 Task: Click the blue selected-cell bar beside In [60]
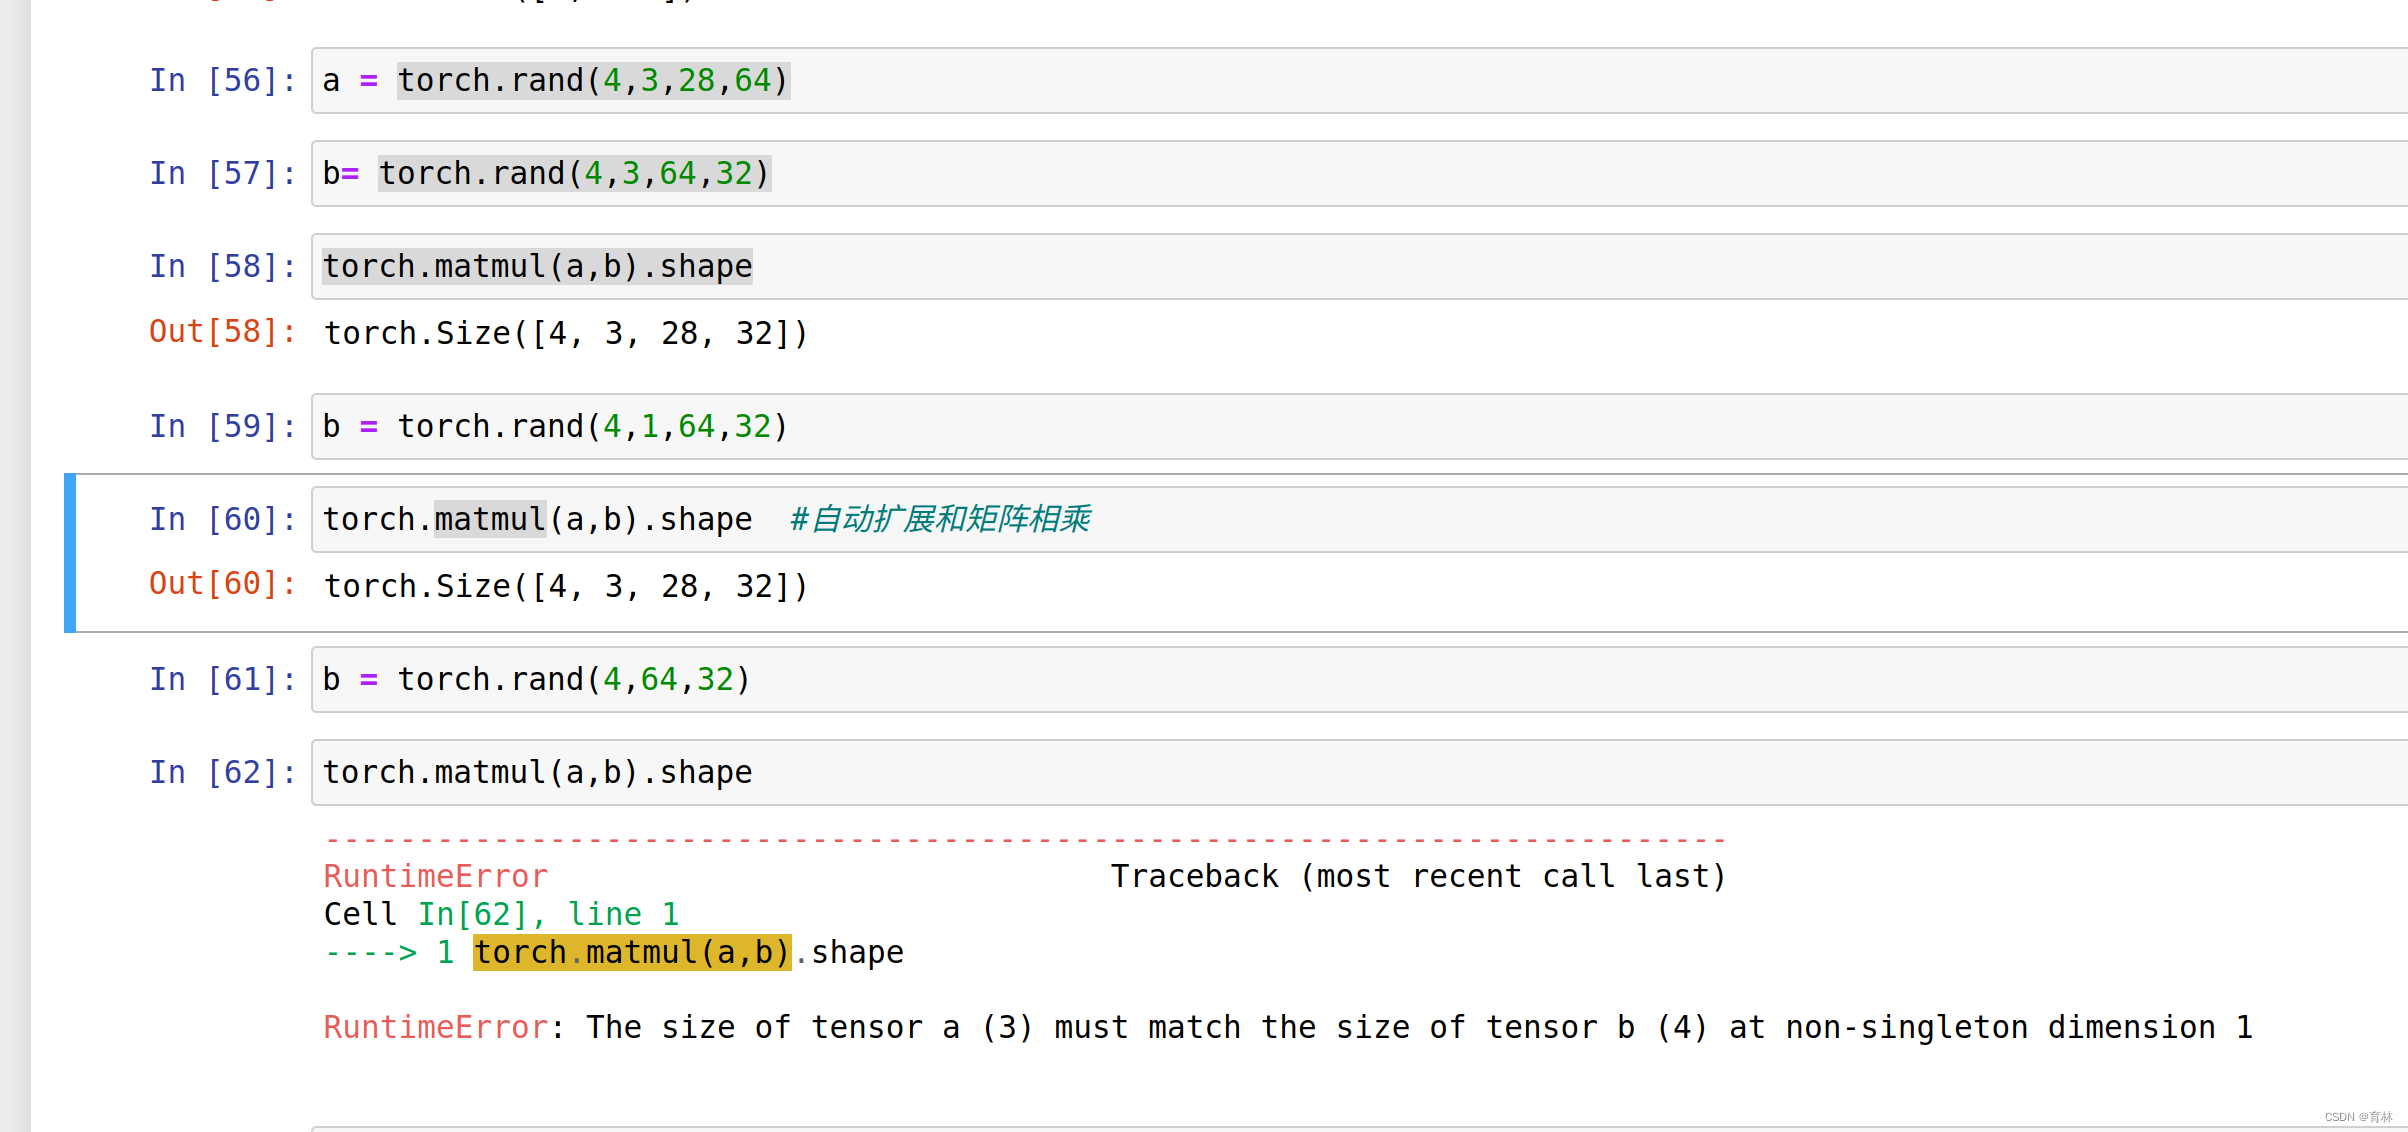pyautogui.click(x=70, y=553)
